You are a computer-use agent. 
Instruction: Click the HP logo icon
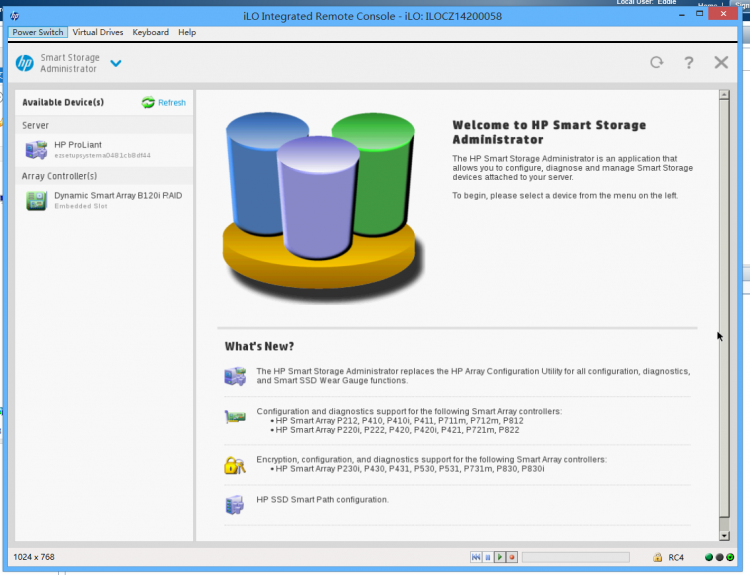click(24, 63)
